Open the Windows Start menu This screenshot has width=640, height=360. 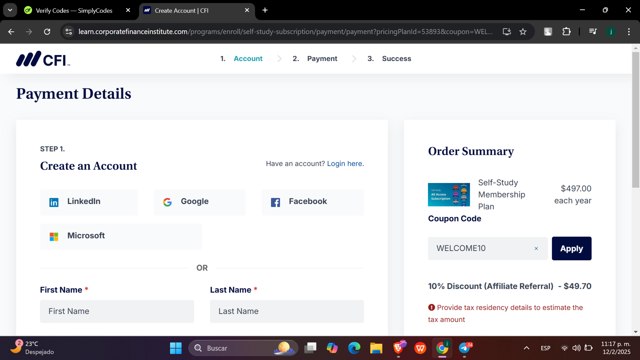click(176, 348)
